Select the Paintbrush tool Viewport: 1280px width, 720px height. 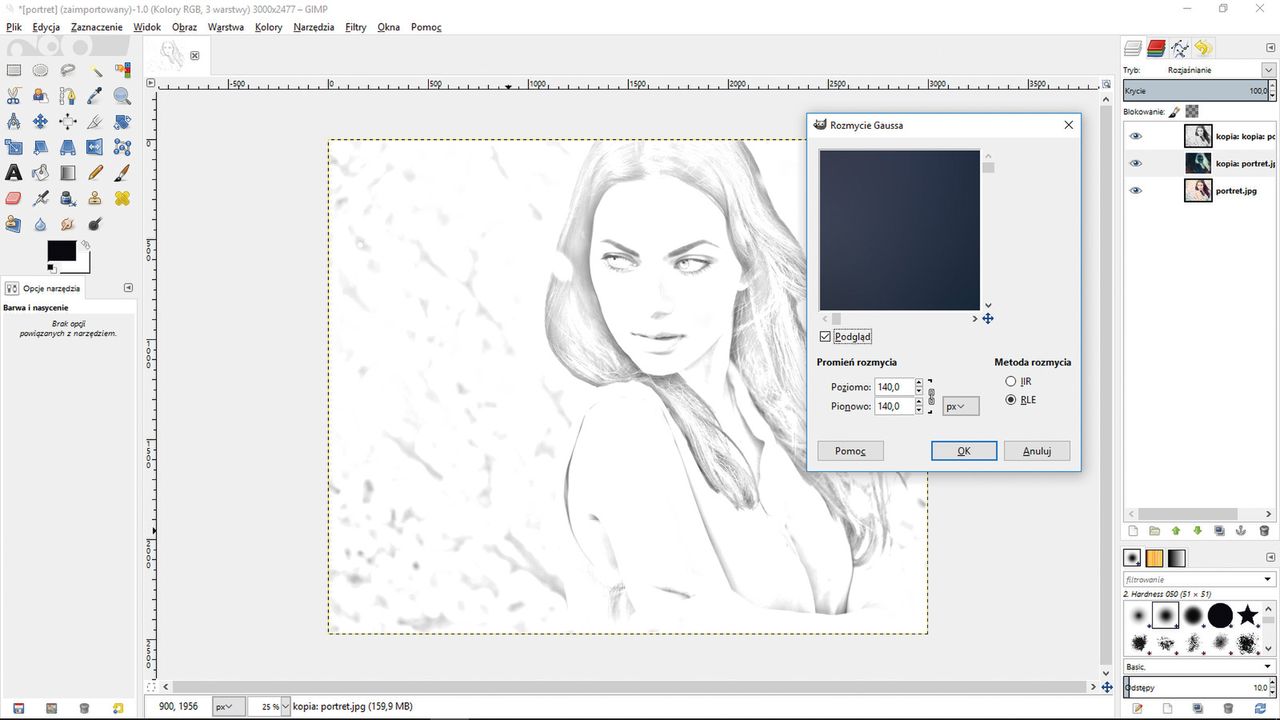pyautogui.click(x=122, y=173)
